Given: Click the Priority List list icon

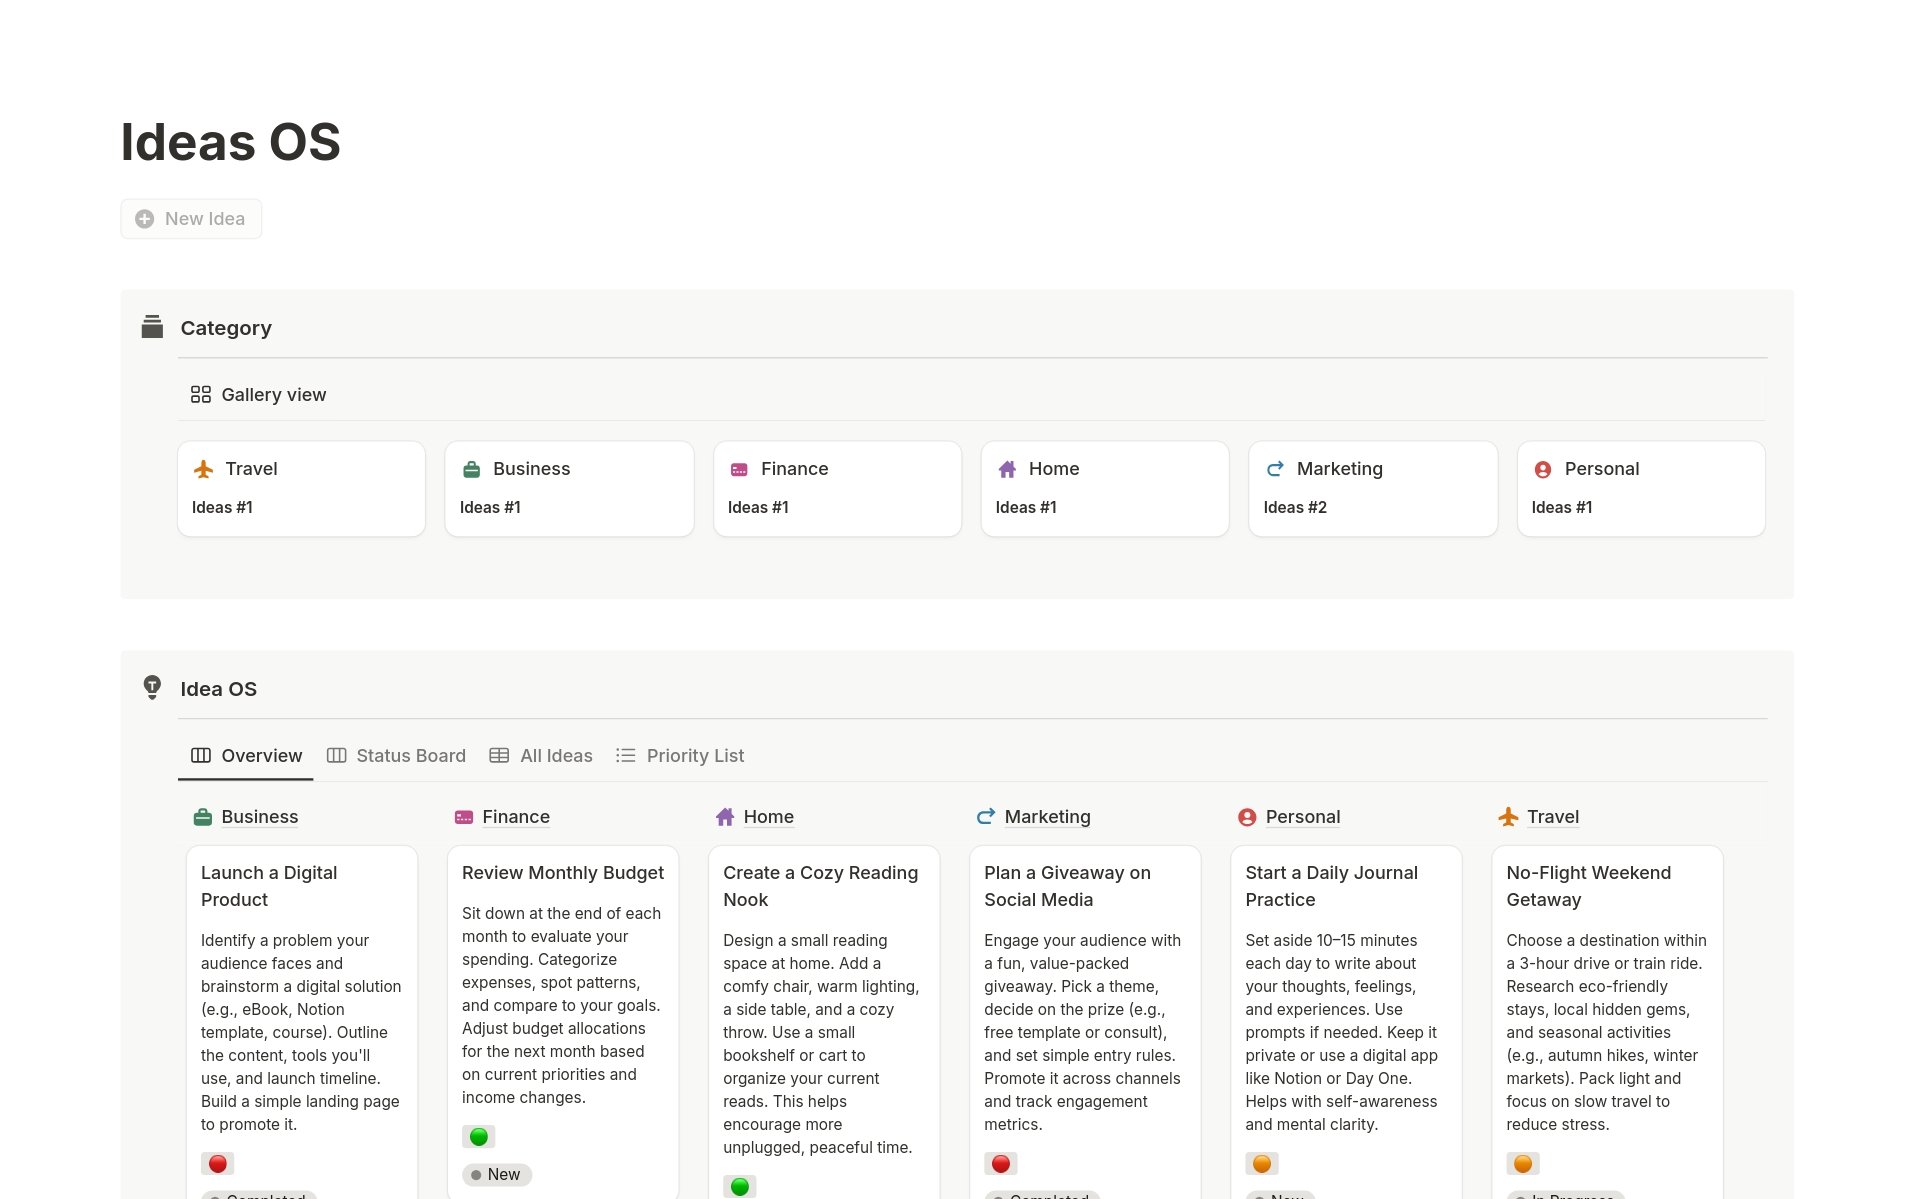Looking at the screenshot, I should [626, 756].
